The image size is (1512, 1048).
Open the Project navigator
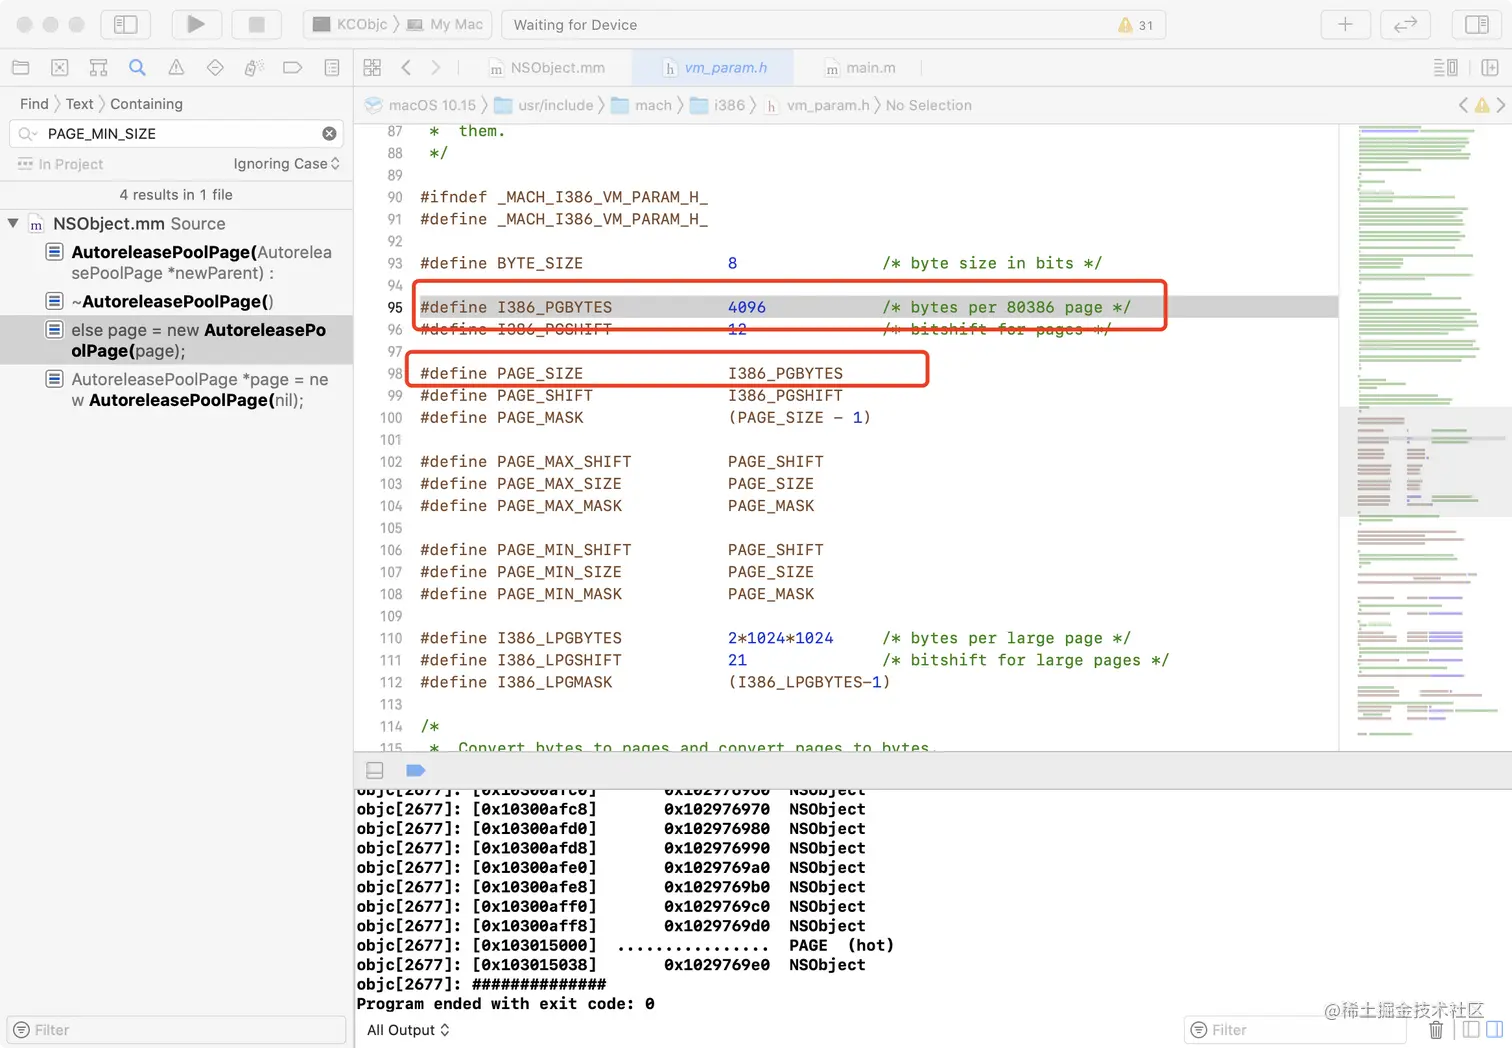(x=20, y=68)
